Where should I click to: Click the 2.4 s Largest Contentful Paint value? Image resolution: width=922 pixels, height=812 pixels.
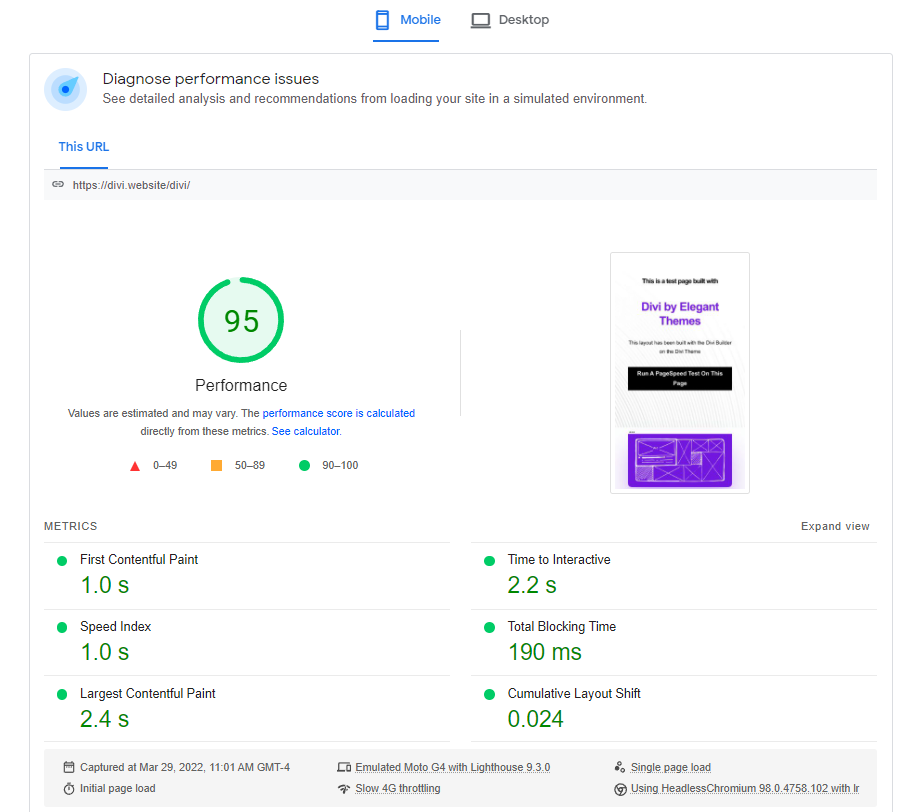104,719
